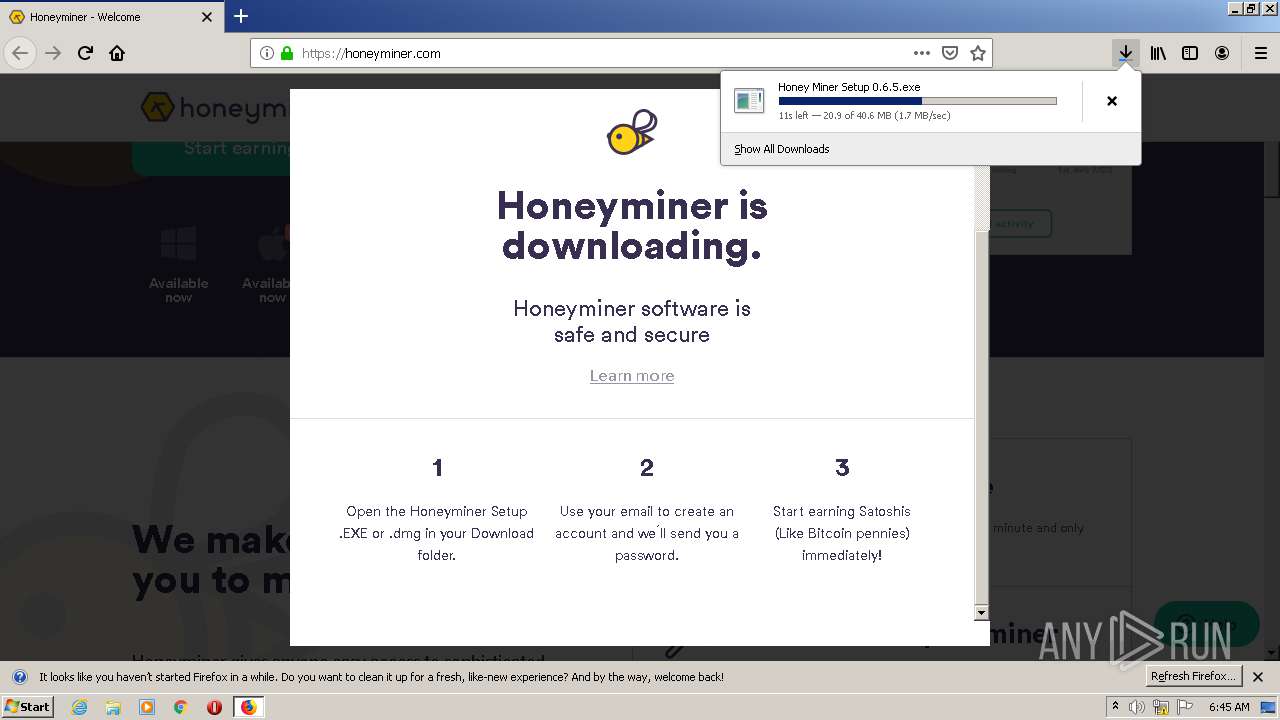Click the volume speaker tray icon

point(1137,707)
